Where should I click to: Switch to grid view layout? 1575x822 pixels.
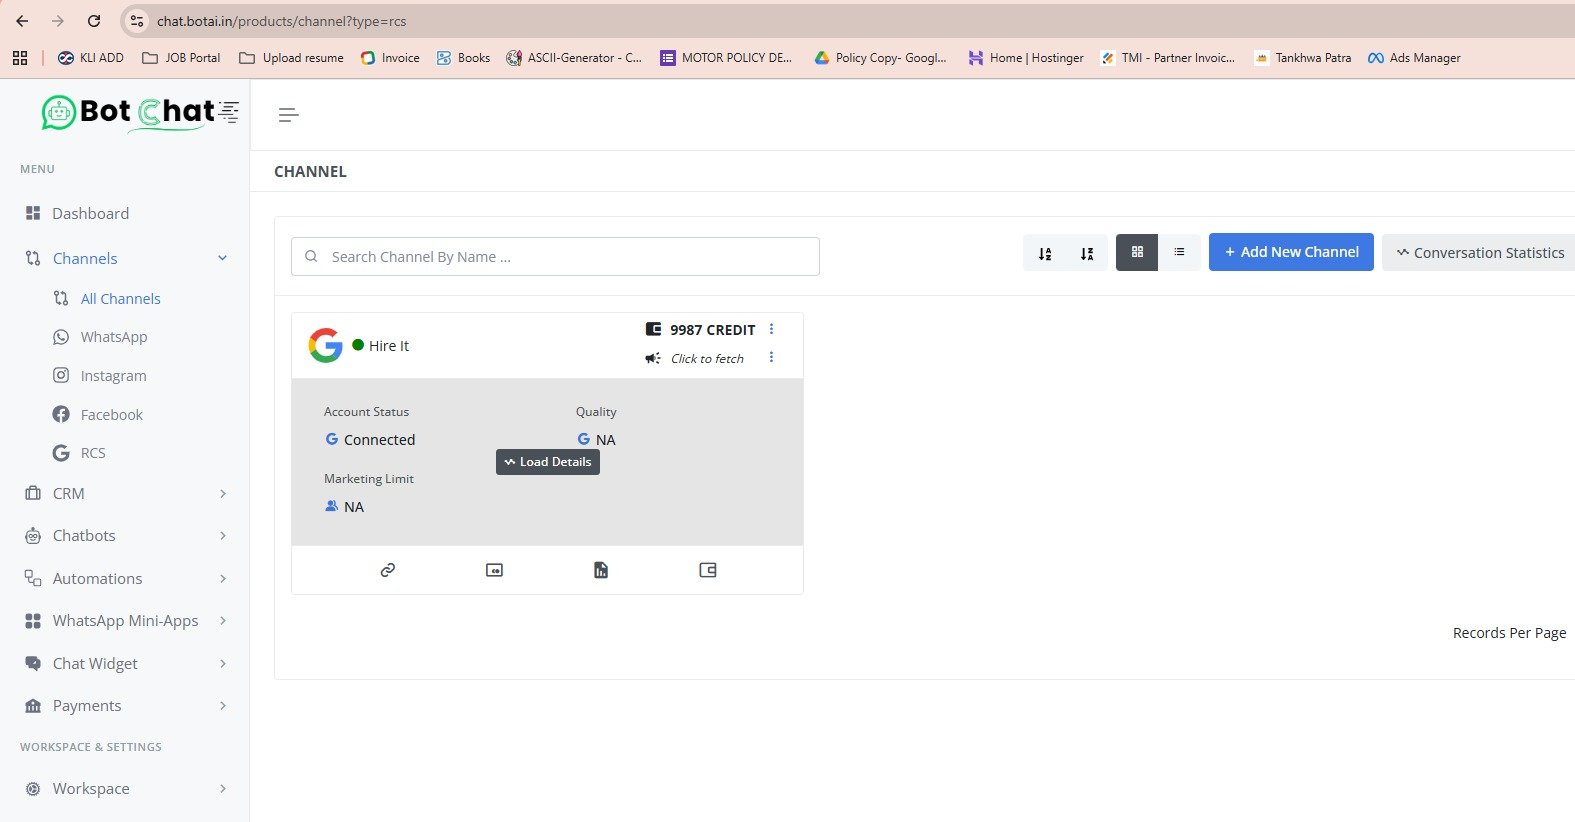pyautogui.click(x=1137, y=253)
